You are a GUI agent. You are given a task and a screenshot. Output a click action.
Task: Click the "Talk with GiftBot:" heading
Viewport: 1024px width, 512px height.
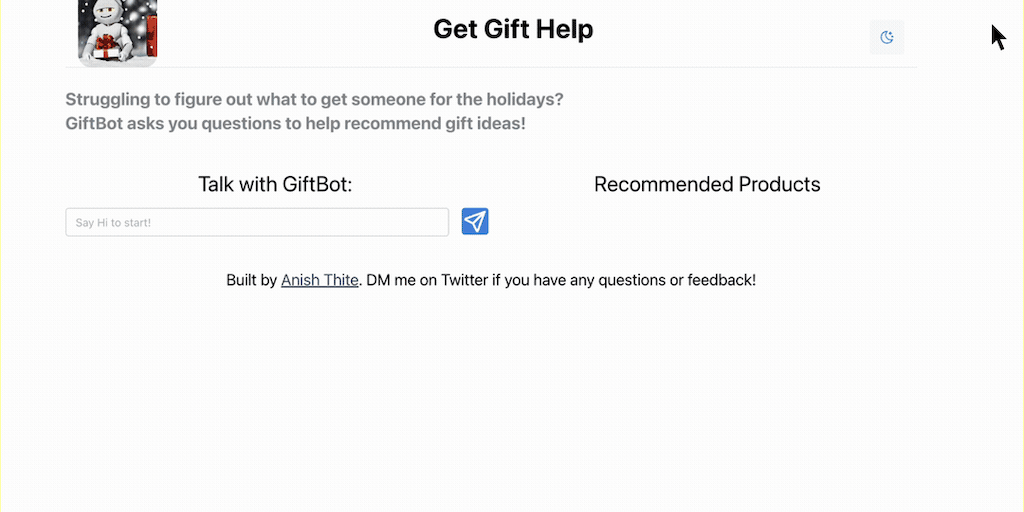[x=275, y=184]
